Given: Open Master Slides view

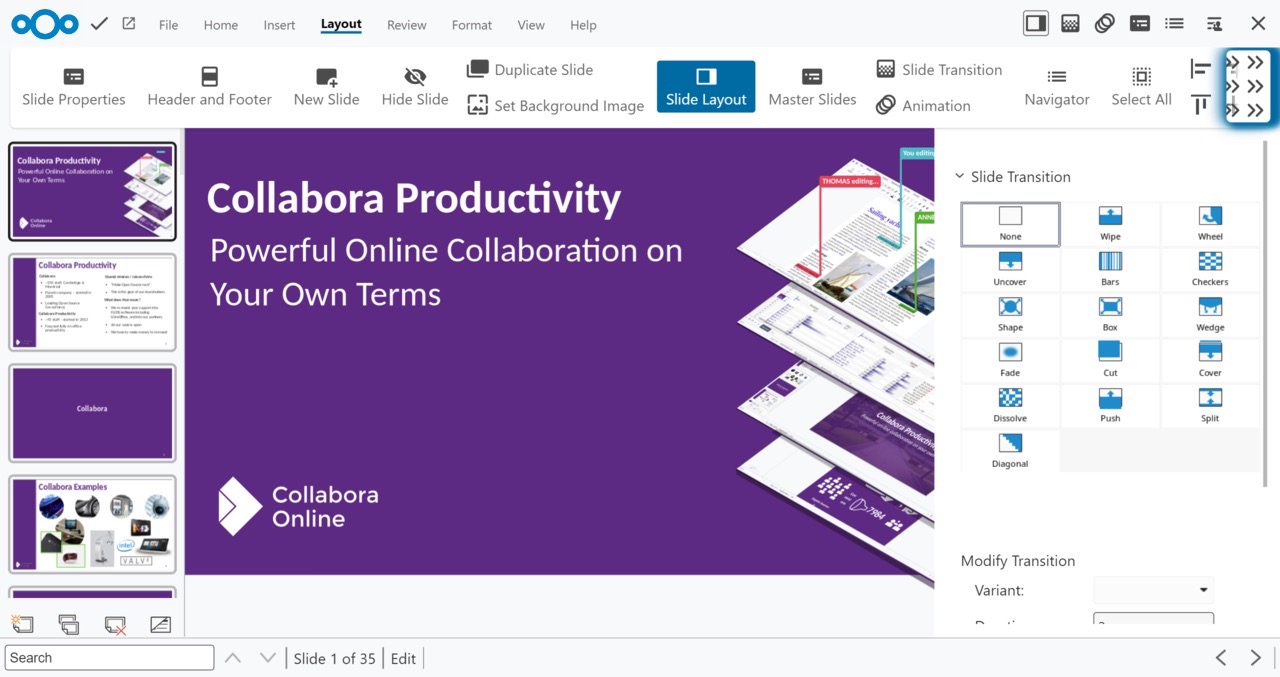Looking at the screenshot, I should point(812,87).
